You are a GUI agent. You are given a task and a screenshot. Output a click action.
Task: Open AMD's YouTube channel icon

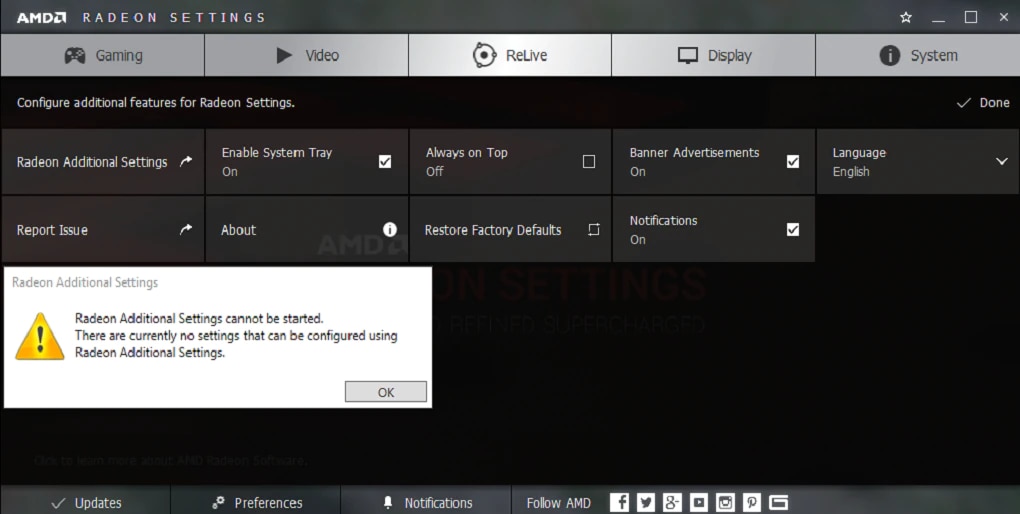pos(699,502)
